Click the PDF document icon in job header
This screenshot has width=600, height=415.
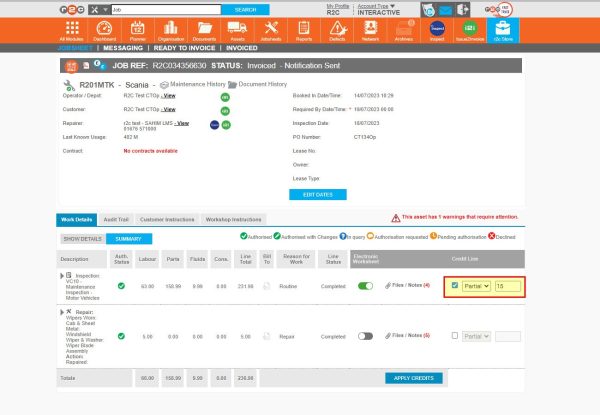(x=86, y=65)
